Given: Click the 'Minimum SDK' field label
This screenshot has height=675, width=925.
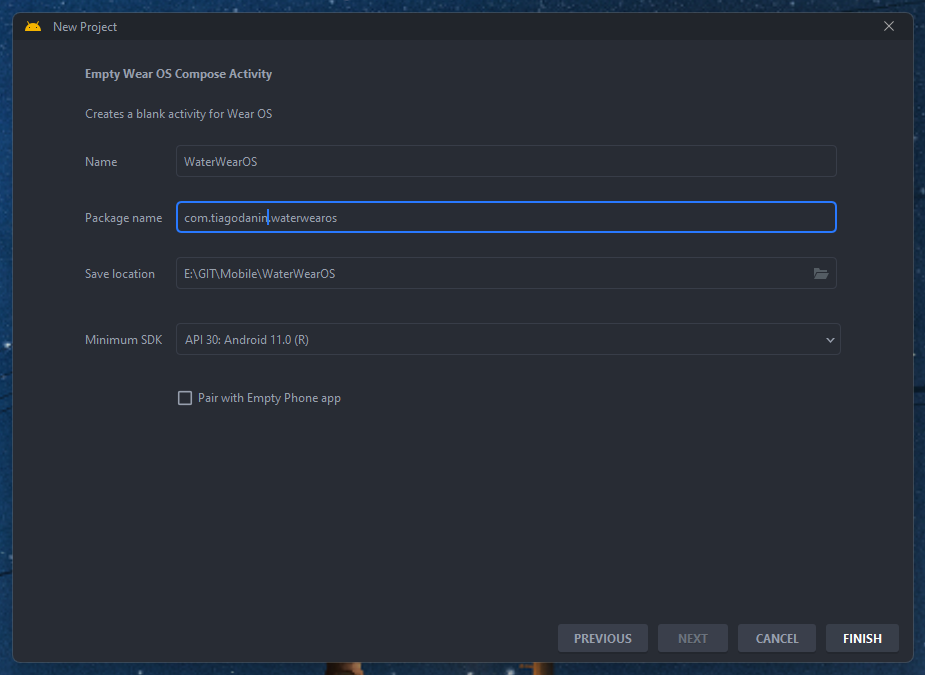Looking at the screenshot, I should (123, 340).
